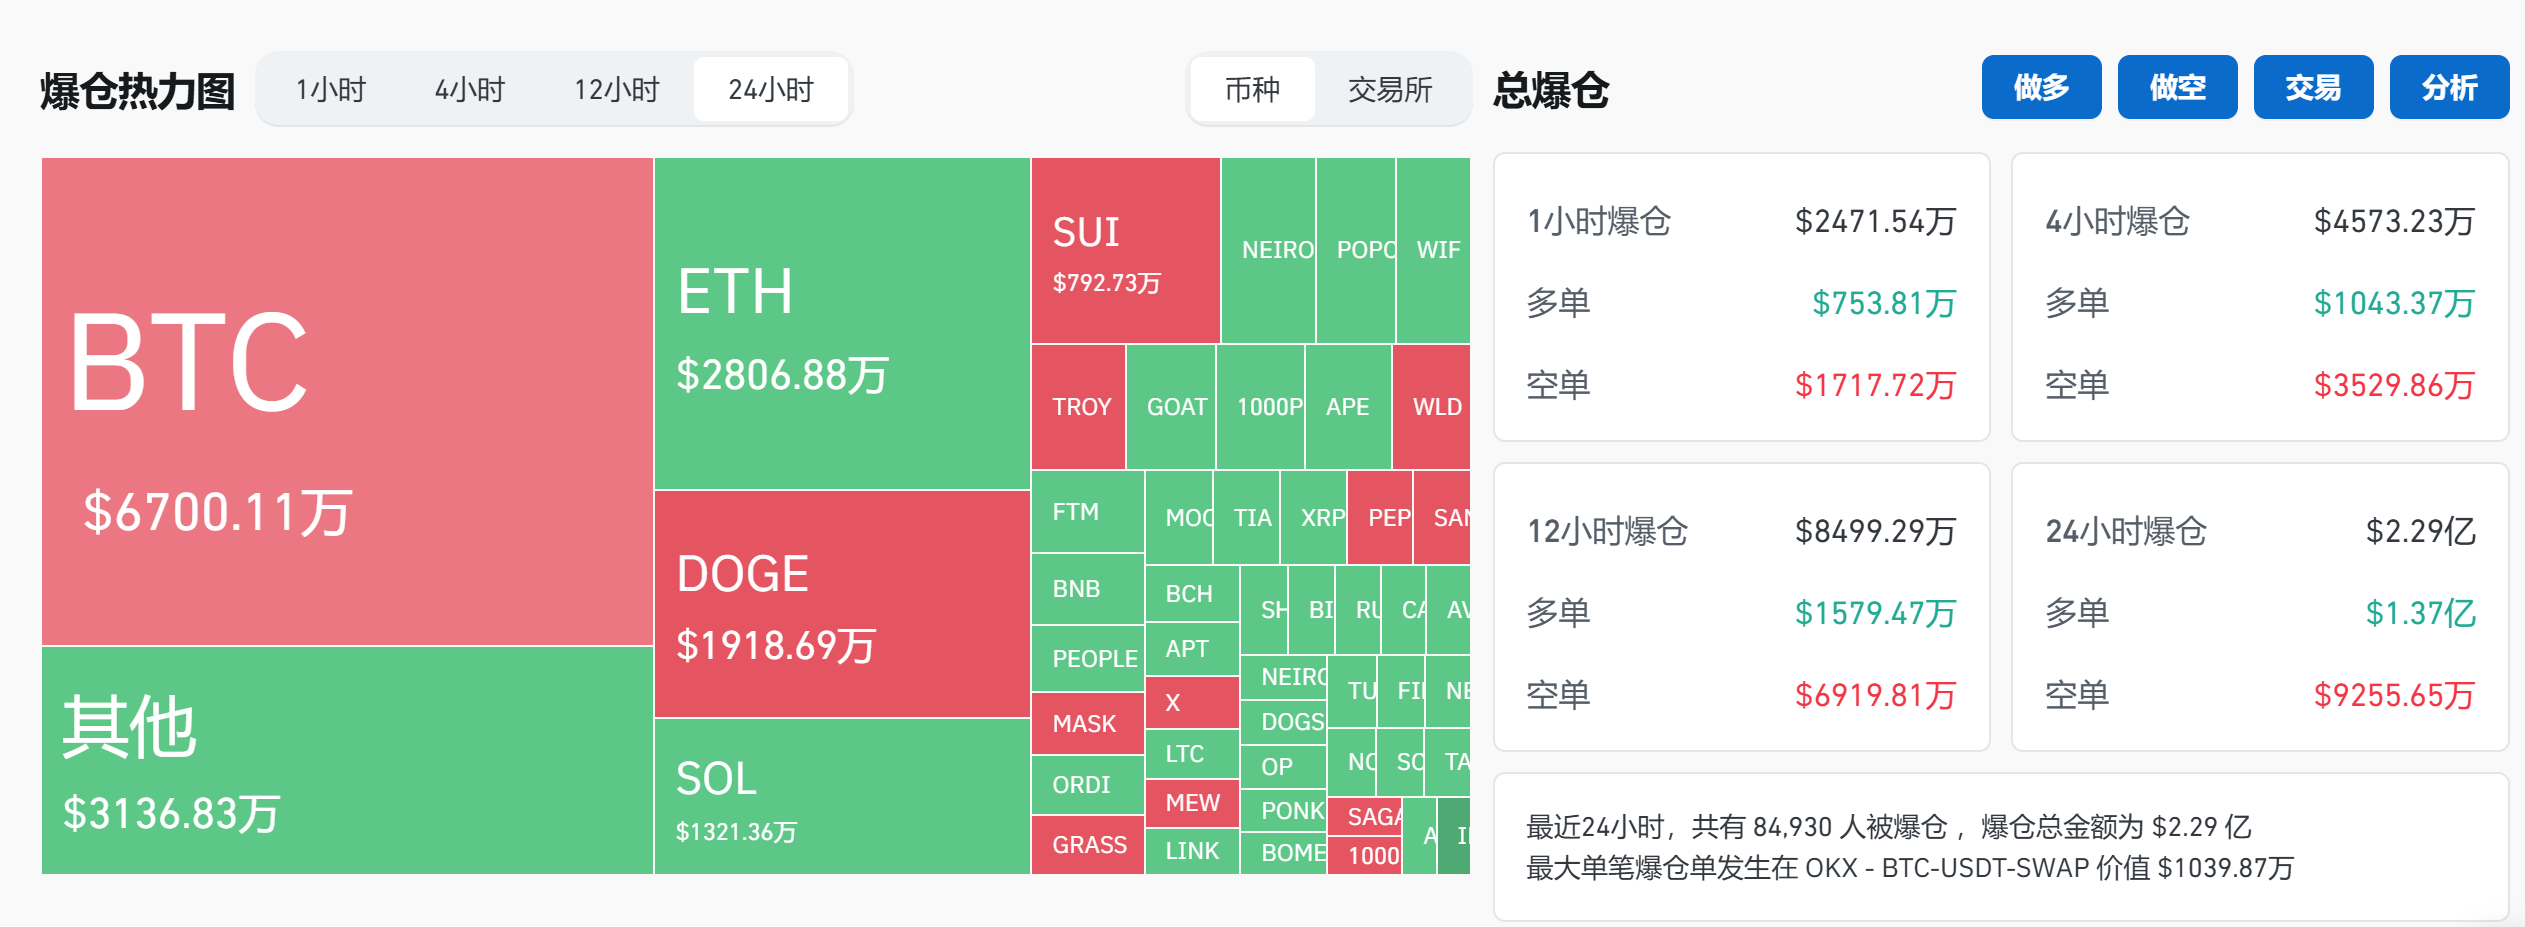The height and width of the screenshot is (927, 2525).
Task: Click the 做空 button
Action: click(x=2177, y=88)
